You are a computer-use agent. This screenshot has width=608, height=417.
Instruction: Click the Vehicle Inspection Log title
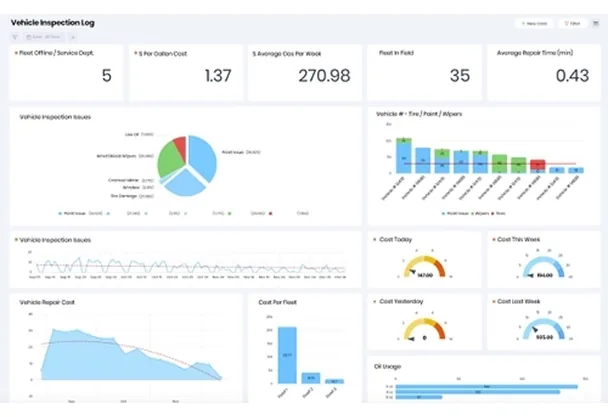(x=53, y=23)
